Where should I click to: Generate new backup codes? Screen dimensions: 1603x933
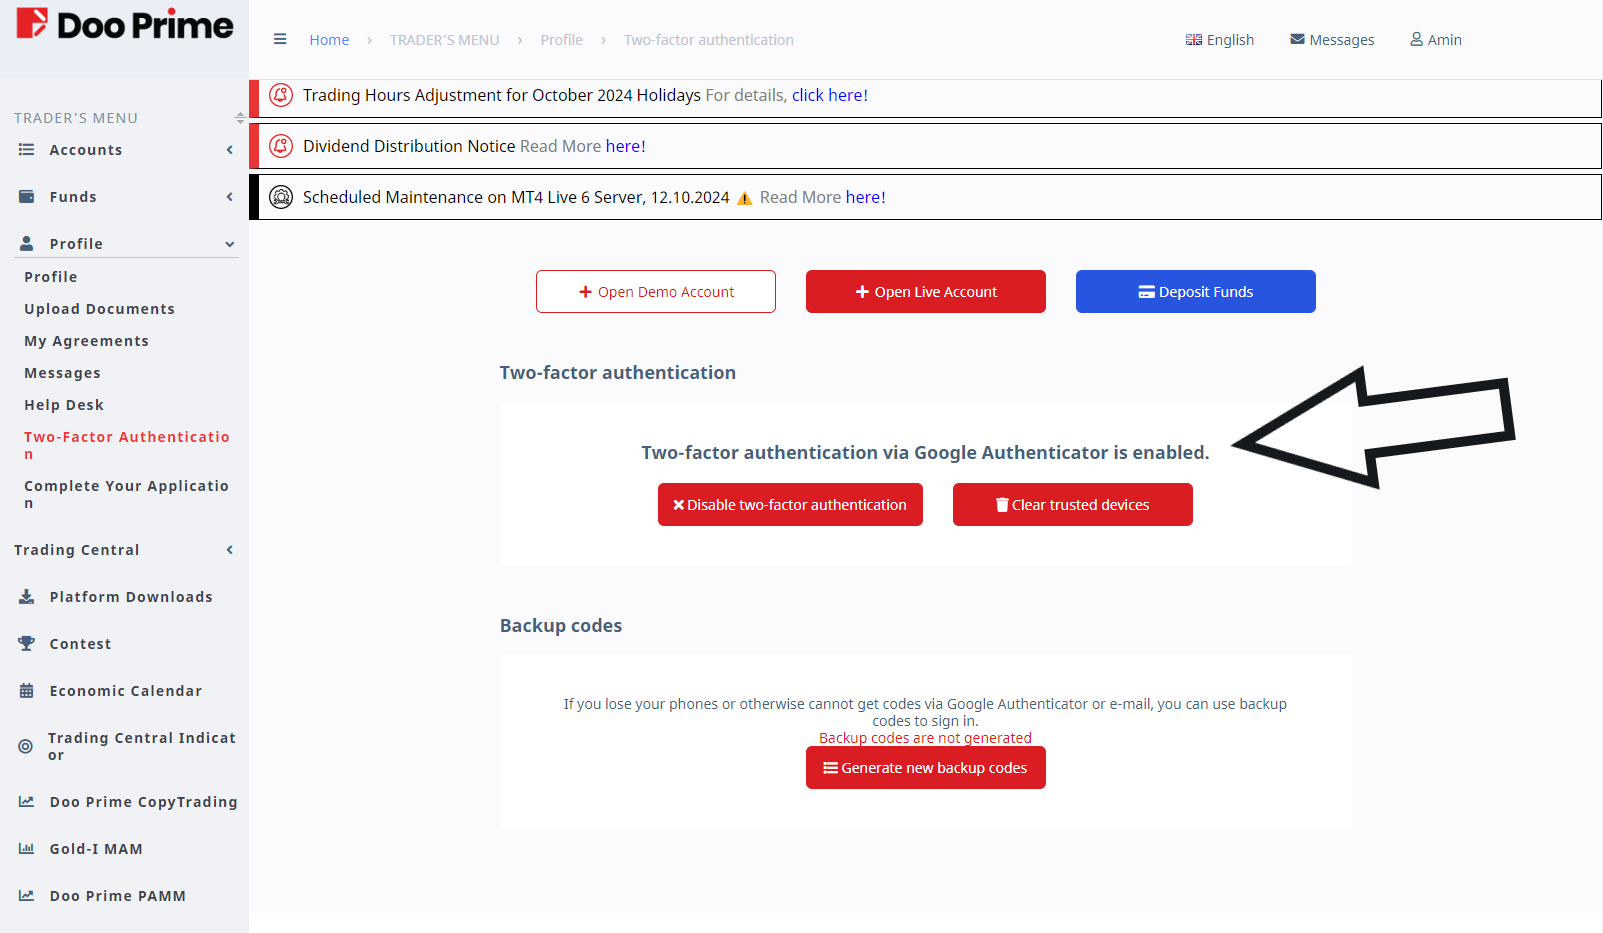coord(926,768)
